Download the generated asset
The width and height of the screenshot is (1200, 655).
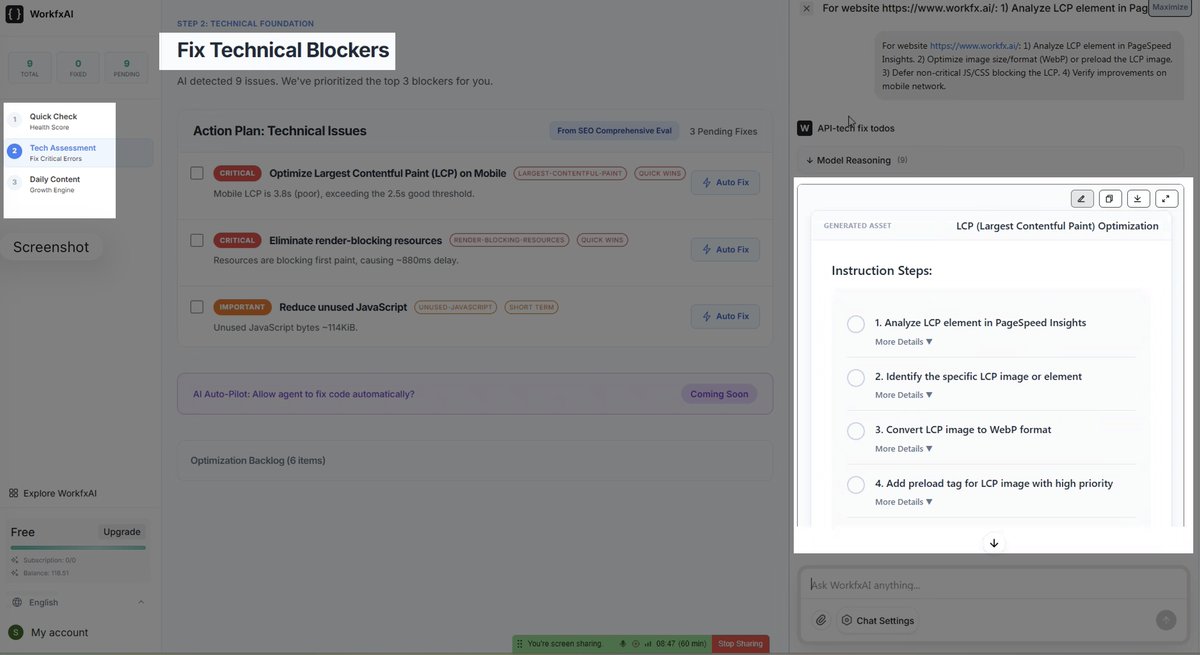pyautogui.click(x=1138, y=199)
